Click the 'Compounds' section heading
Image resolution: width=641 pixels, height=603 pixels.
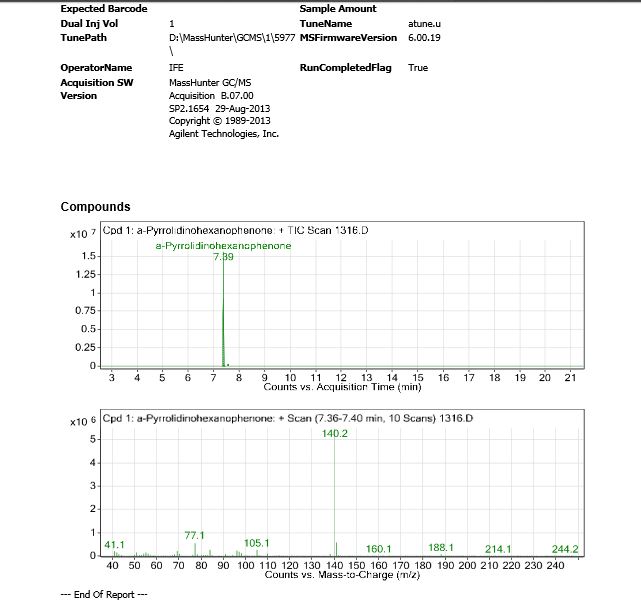click(95, 207)
